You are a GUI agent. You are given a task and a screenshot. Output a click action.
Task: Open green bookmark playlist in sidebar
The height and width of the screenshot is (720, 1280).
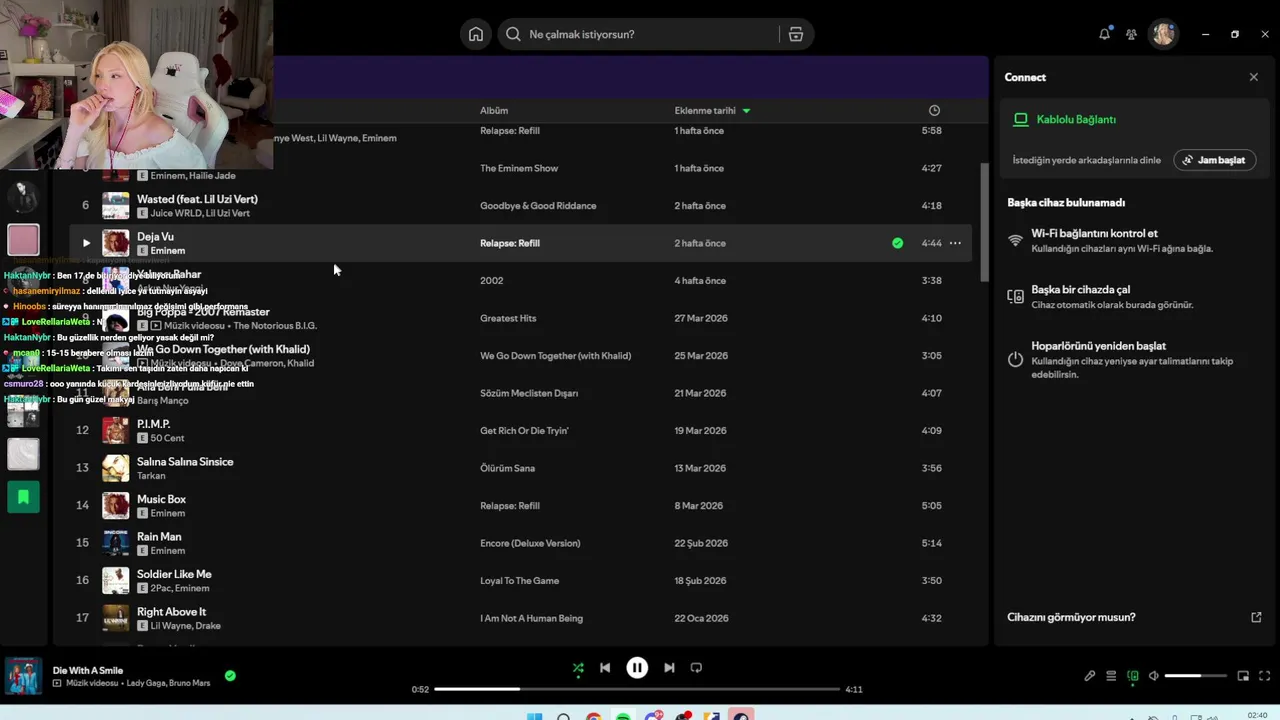coord(23,497)
